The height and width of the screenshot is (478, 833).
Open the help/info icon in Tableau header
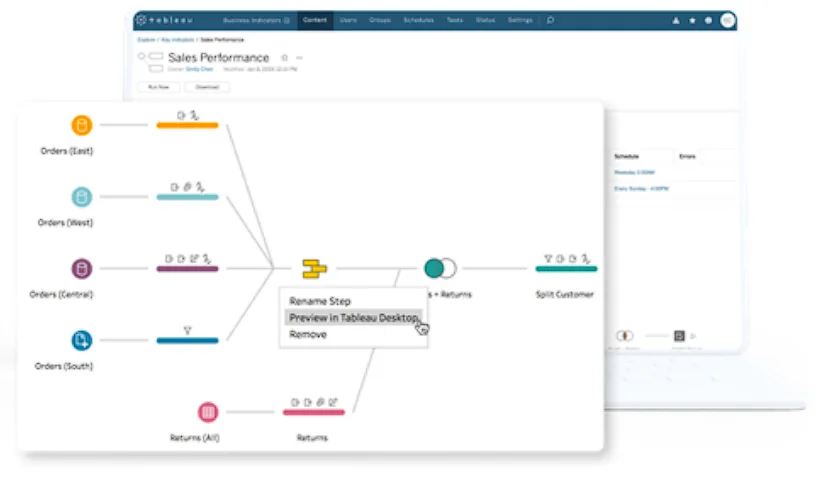708,21
